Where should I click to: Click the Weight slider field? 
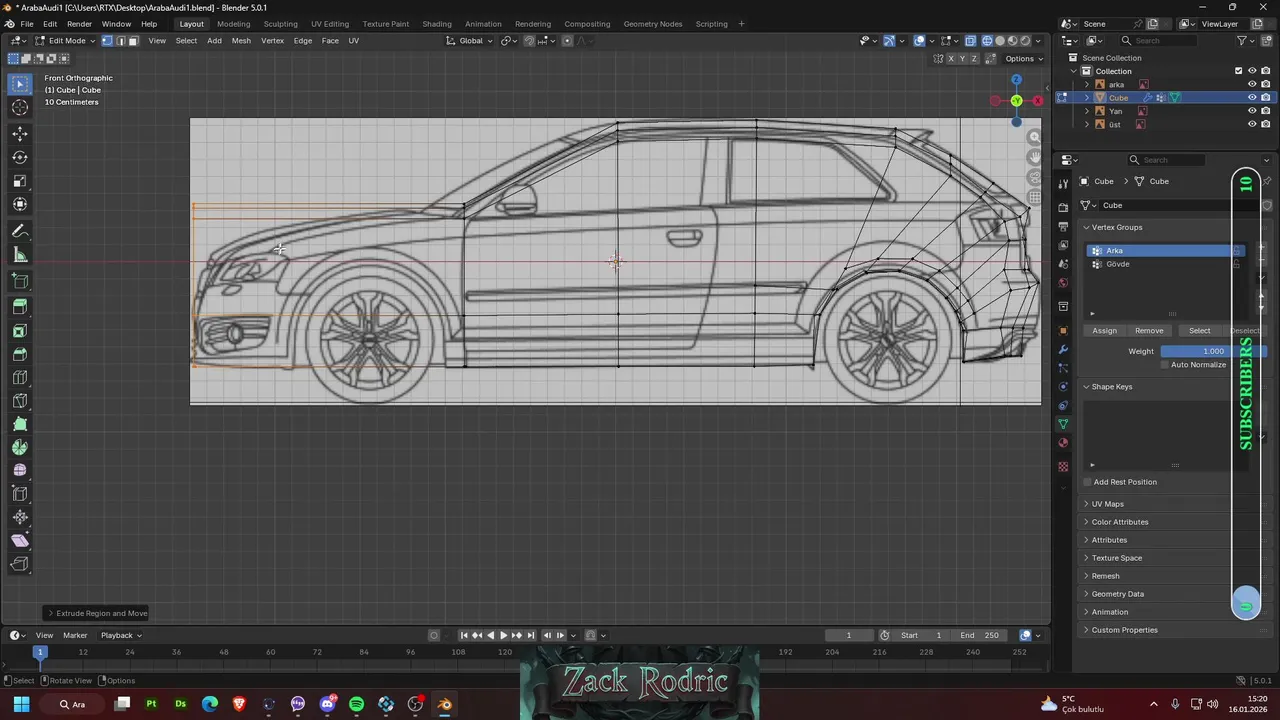pyautogui.click(x=1198, y=351)
